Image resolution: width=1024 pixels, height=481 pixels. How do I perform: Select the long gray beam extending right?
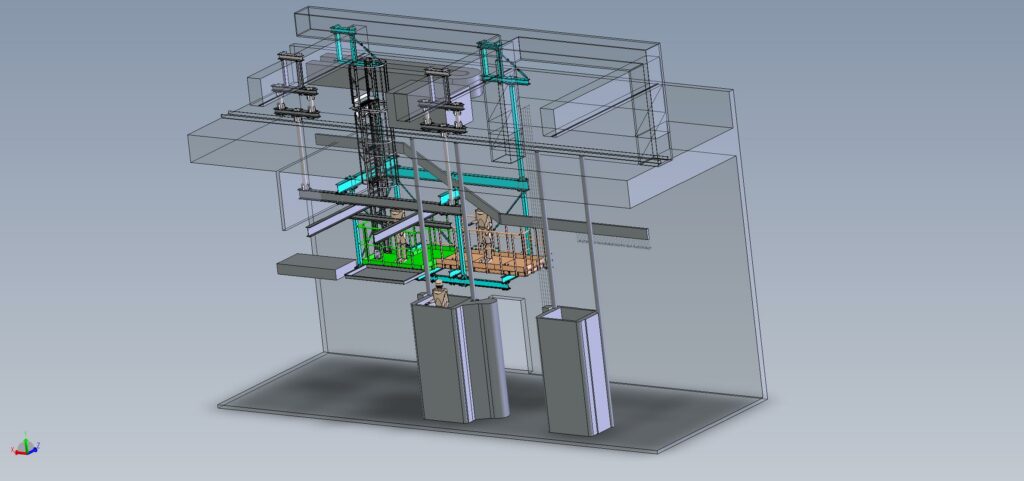(x=483, y=185)
